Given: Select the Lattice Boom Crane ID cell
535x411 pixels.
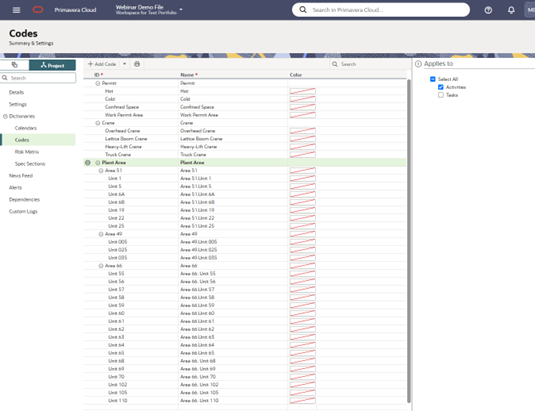Looking at the screenshot, I should click(x=126, y=139).
